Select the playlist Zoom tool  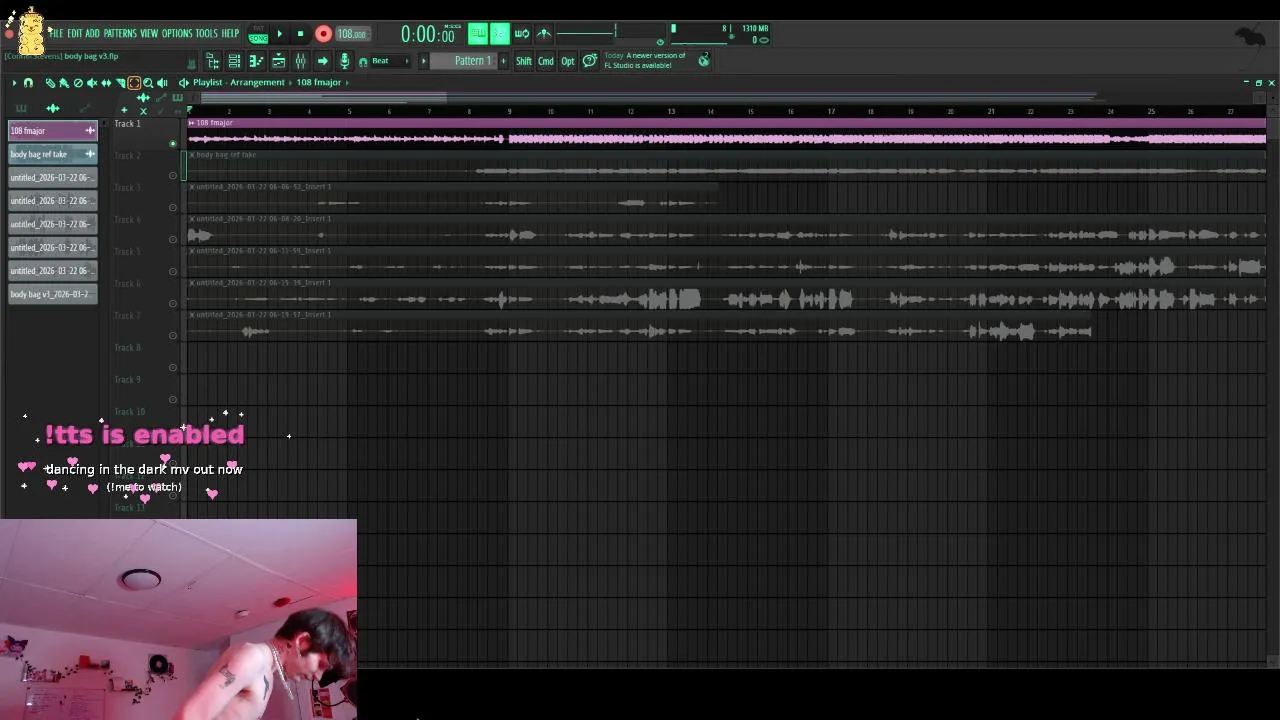(x=148, y=83)
